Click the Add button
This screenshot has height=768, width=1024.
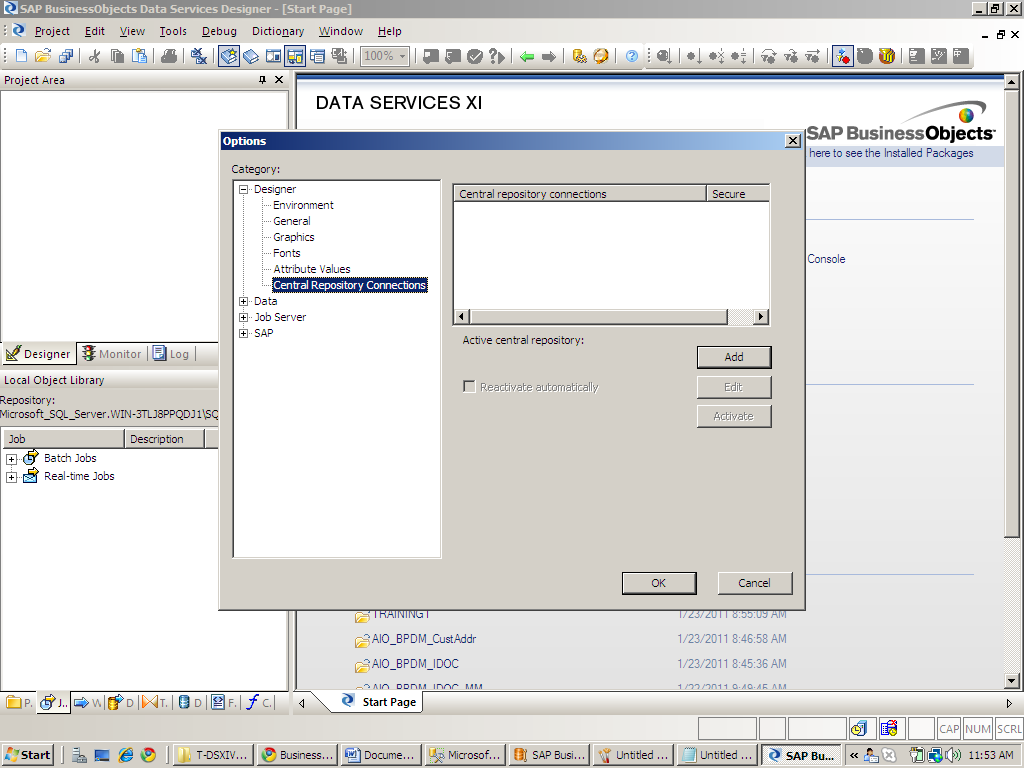coord(734,357)
